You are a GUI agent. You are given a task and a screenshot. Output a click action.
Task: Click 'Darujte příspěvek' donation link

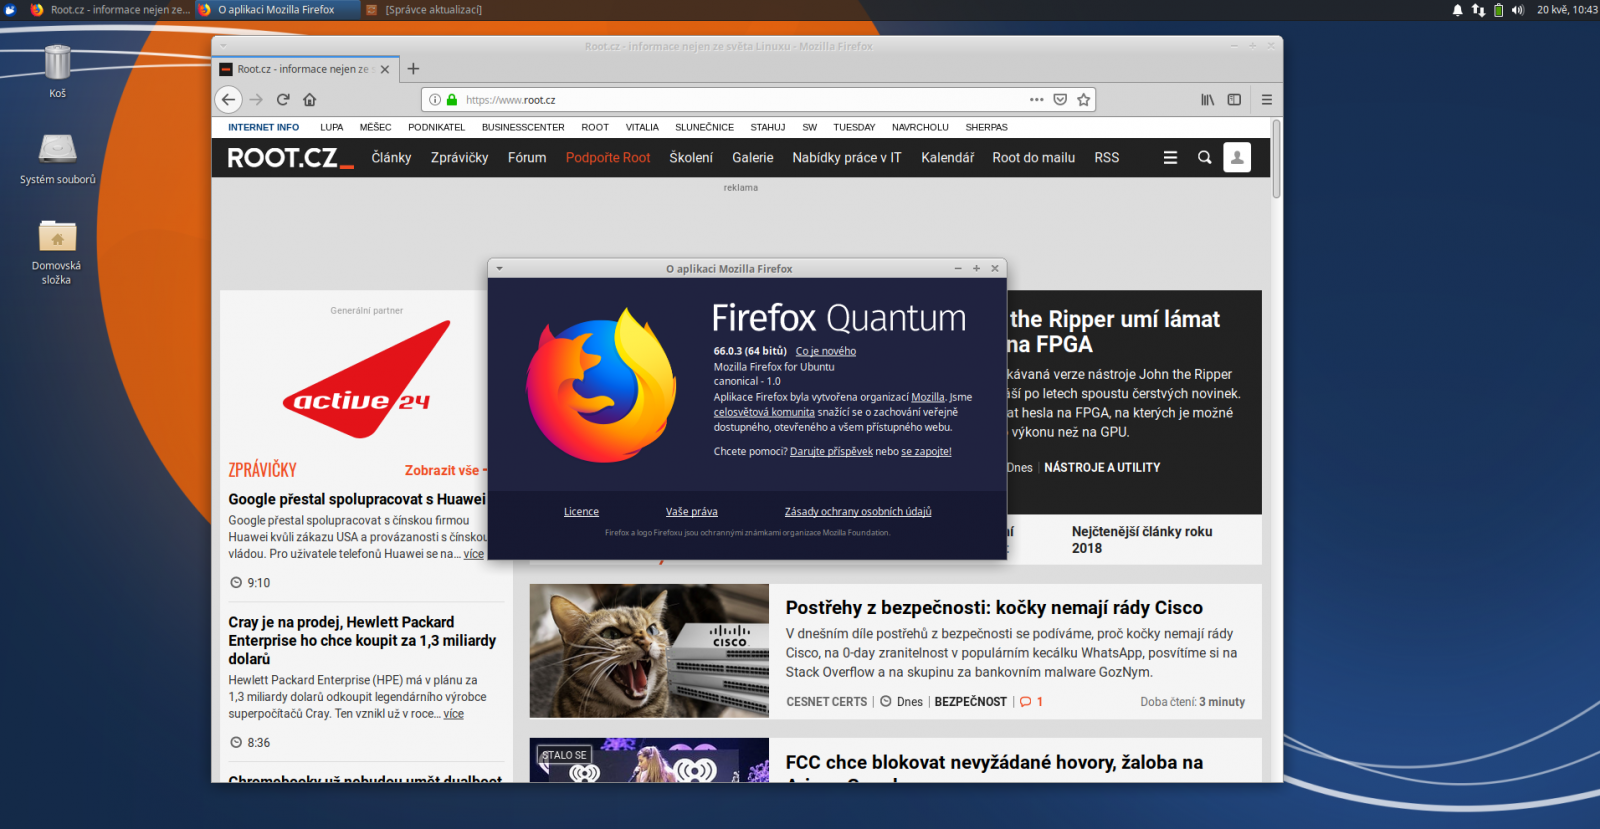[831, 451]
